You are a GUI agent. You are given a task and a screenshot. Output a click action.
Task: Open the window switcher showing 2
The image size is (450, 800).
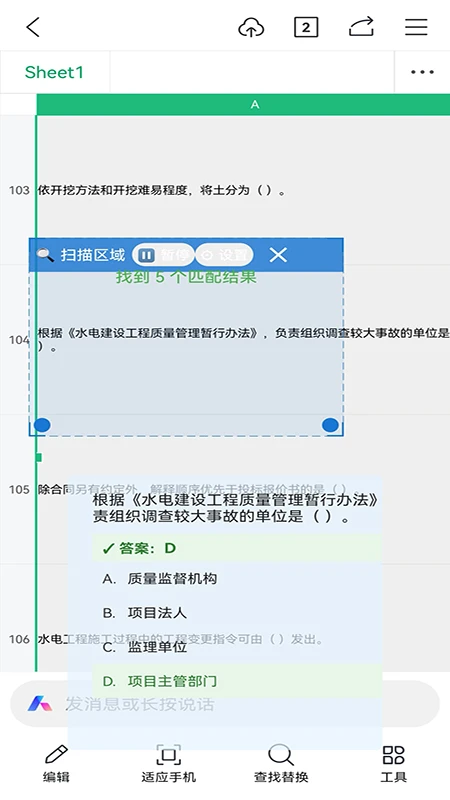click(306, 27)
